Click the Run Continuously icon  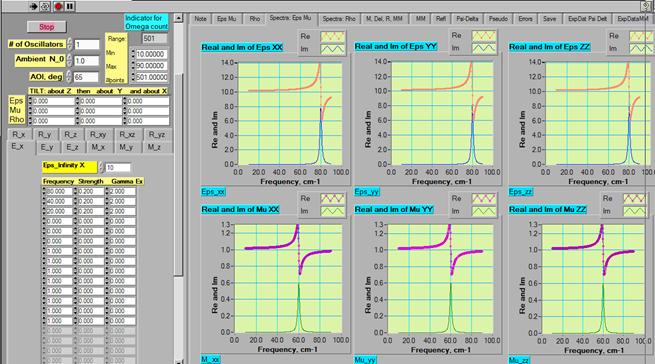pos(45,6)
